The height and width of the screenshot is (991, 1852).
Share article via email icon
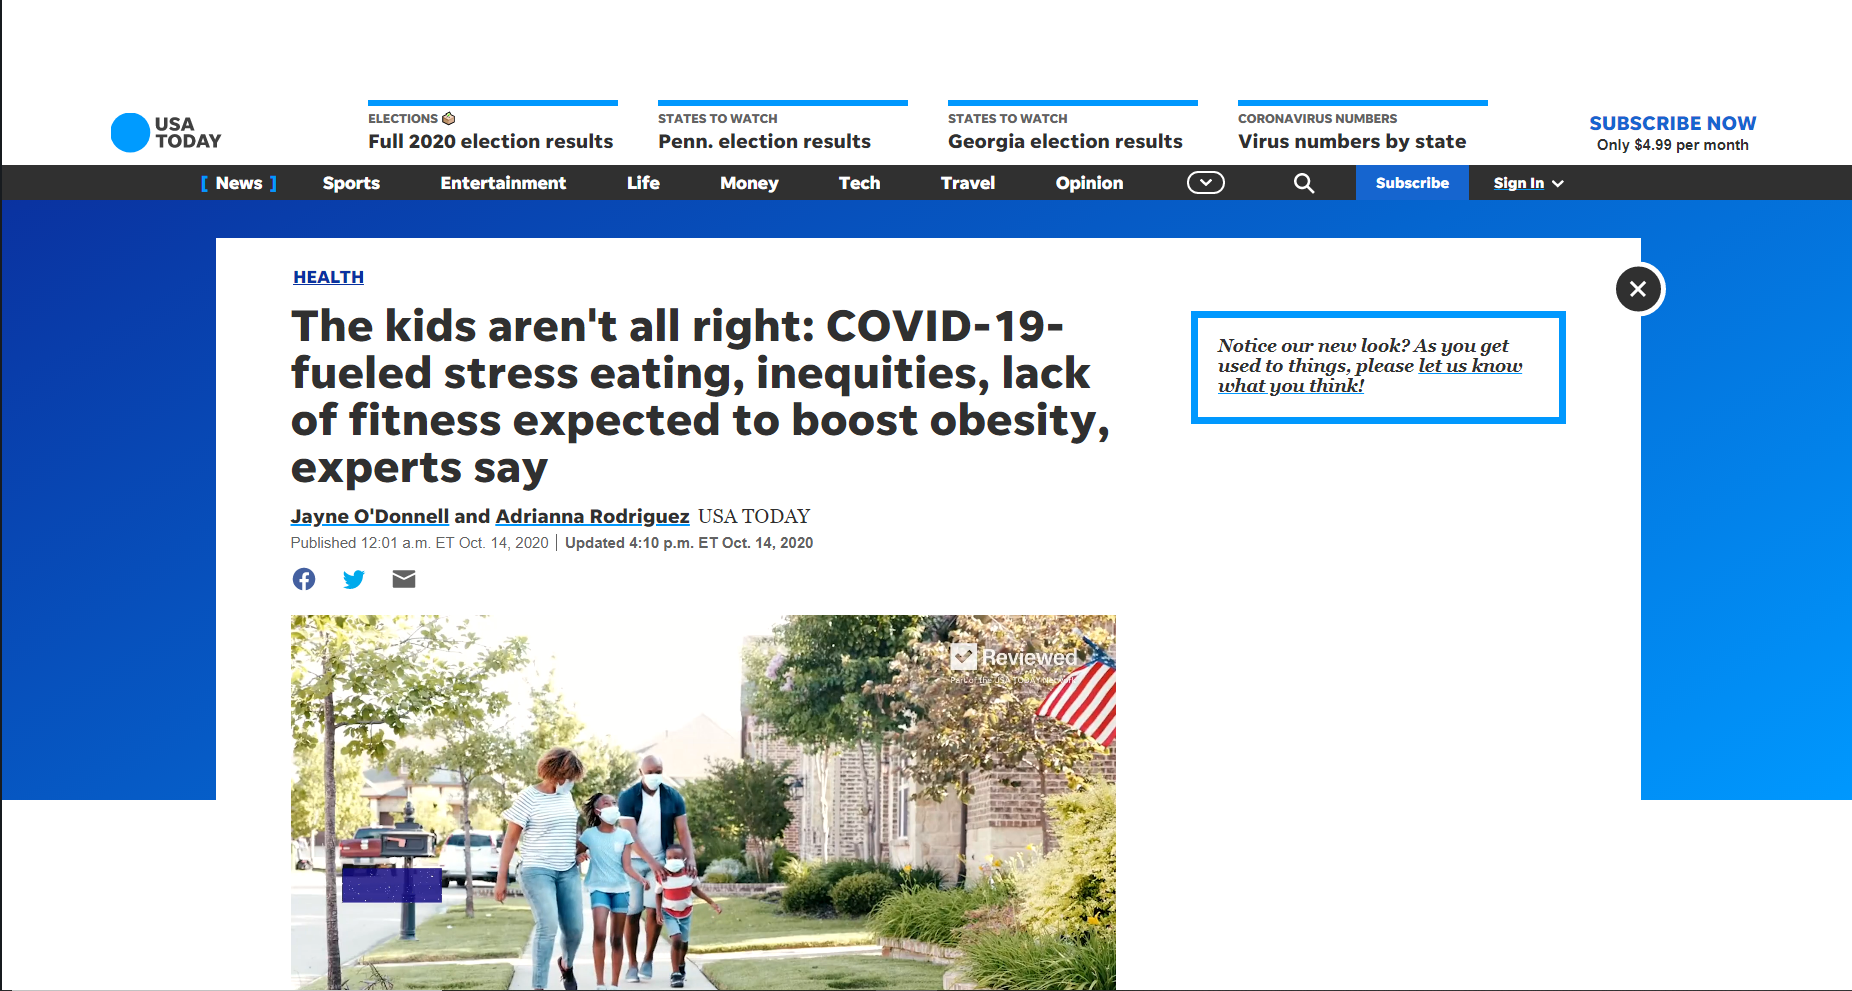click(x=404, y=579)
